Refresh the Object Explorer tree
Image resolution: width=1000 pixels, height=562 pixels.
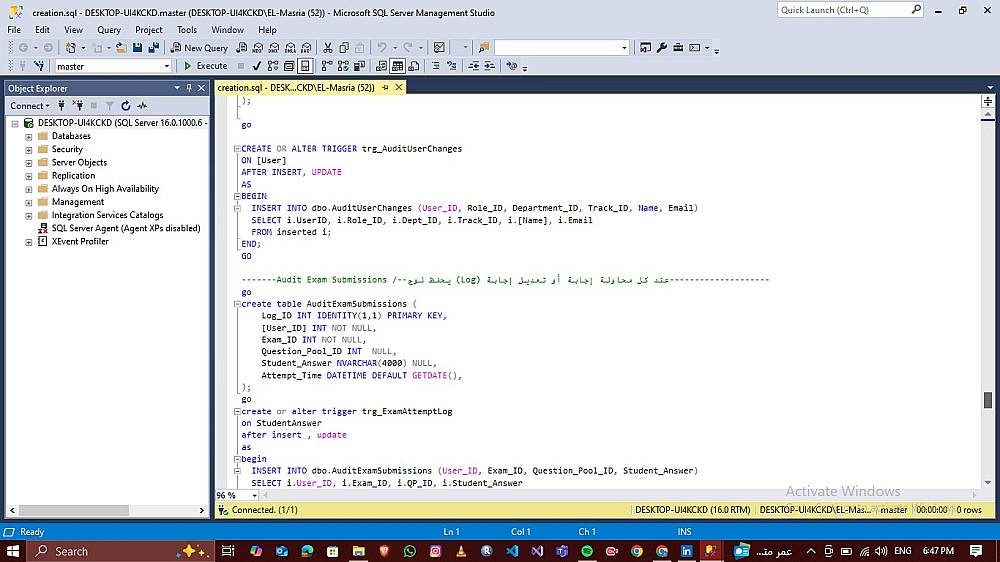pyautogui.click(x=126, y=105)
